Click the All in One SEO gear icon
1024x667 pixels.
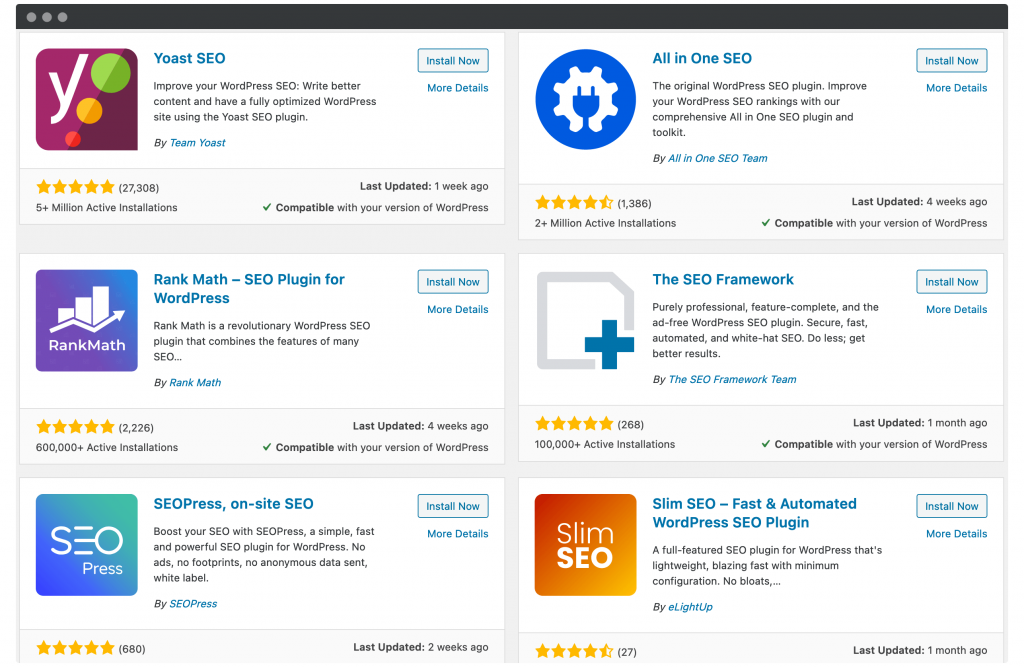[x=585, y=99]
